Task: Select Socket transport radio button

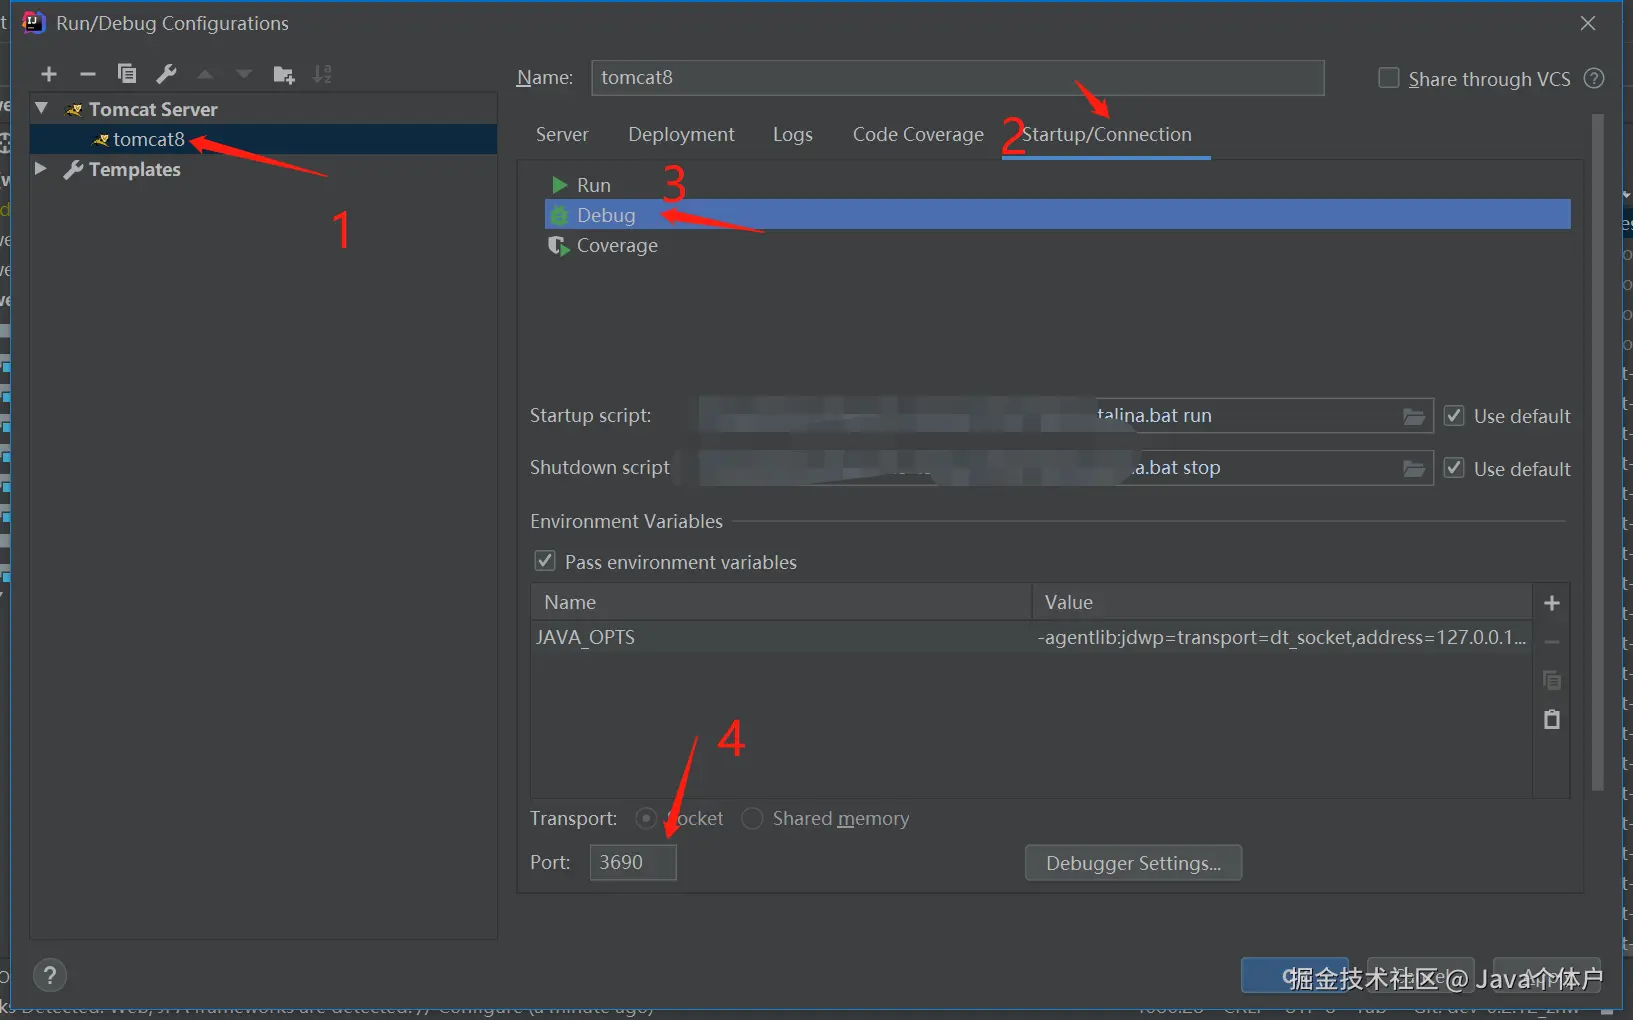Action: point(646,819)
